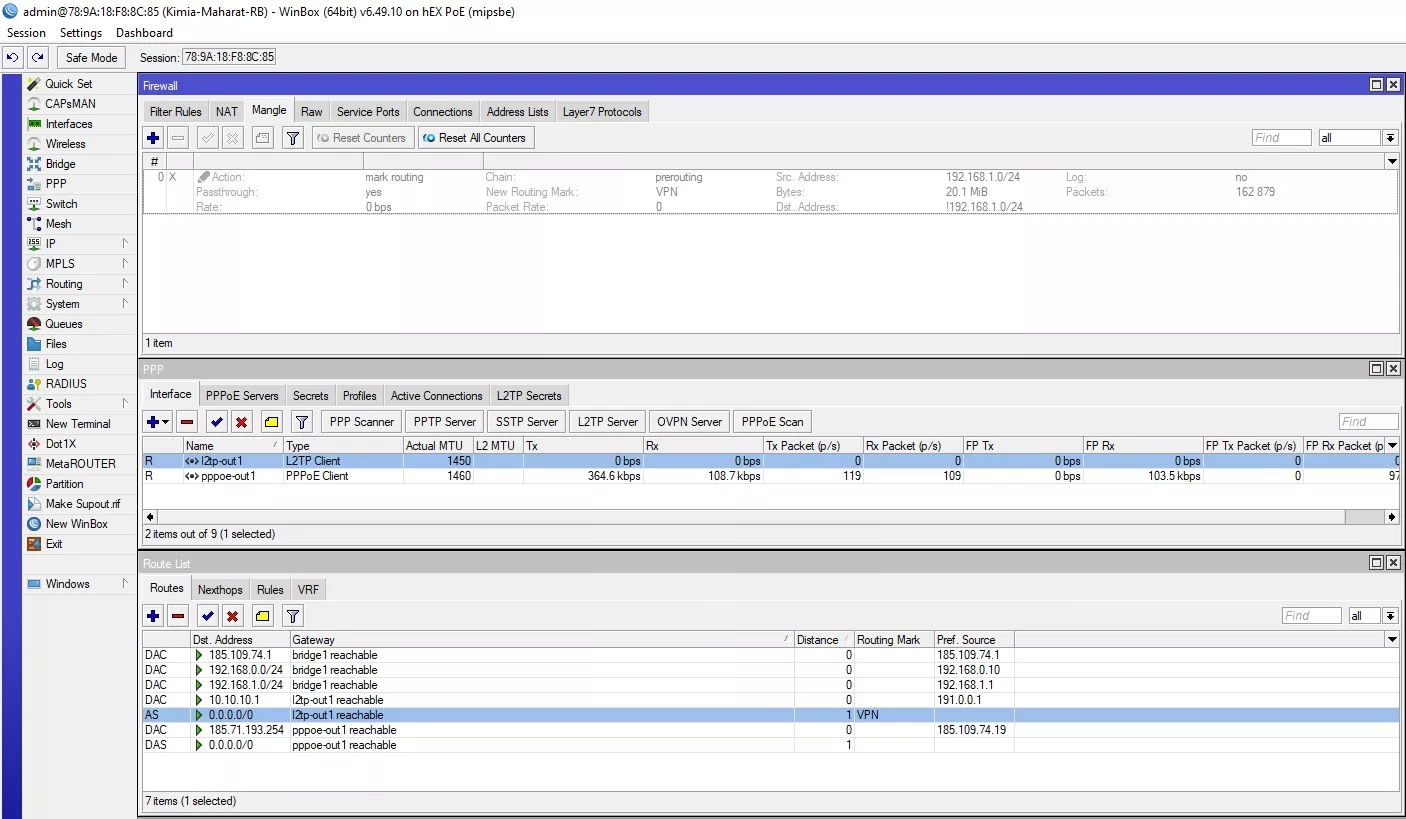Click Reset Counters in Firewall

click(362, 138)
